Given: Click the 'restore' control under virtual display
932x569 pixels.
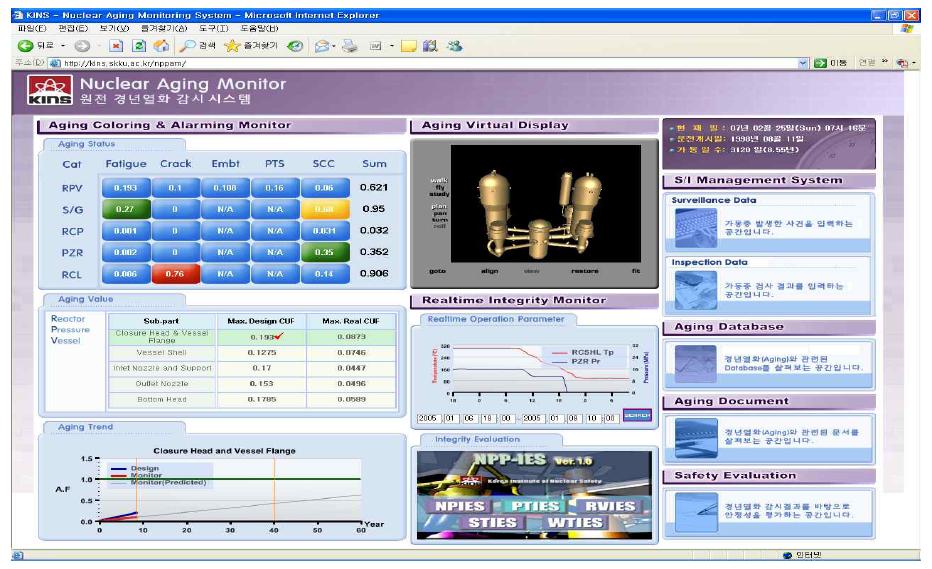Looking at the screenshot, I should point(585,271).
